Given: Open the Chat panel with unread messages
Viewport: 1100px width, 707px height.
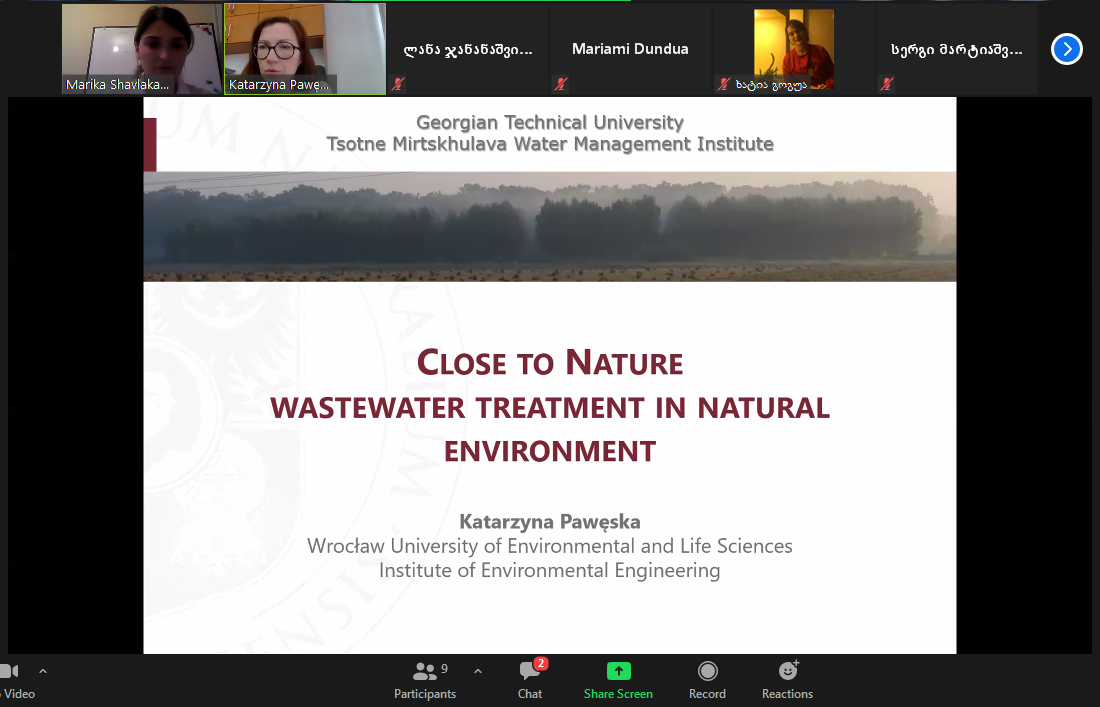Looking at the screenshot, I should click(530, 680).
